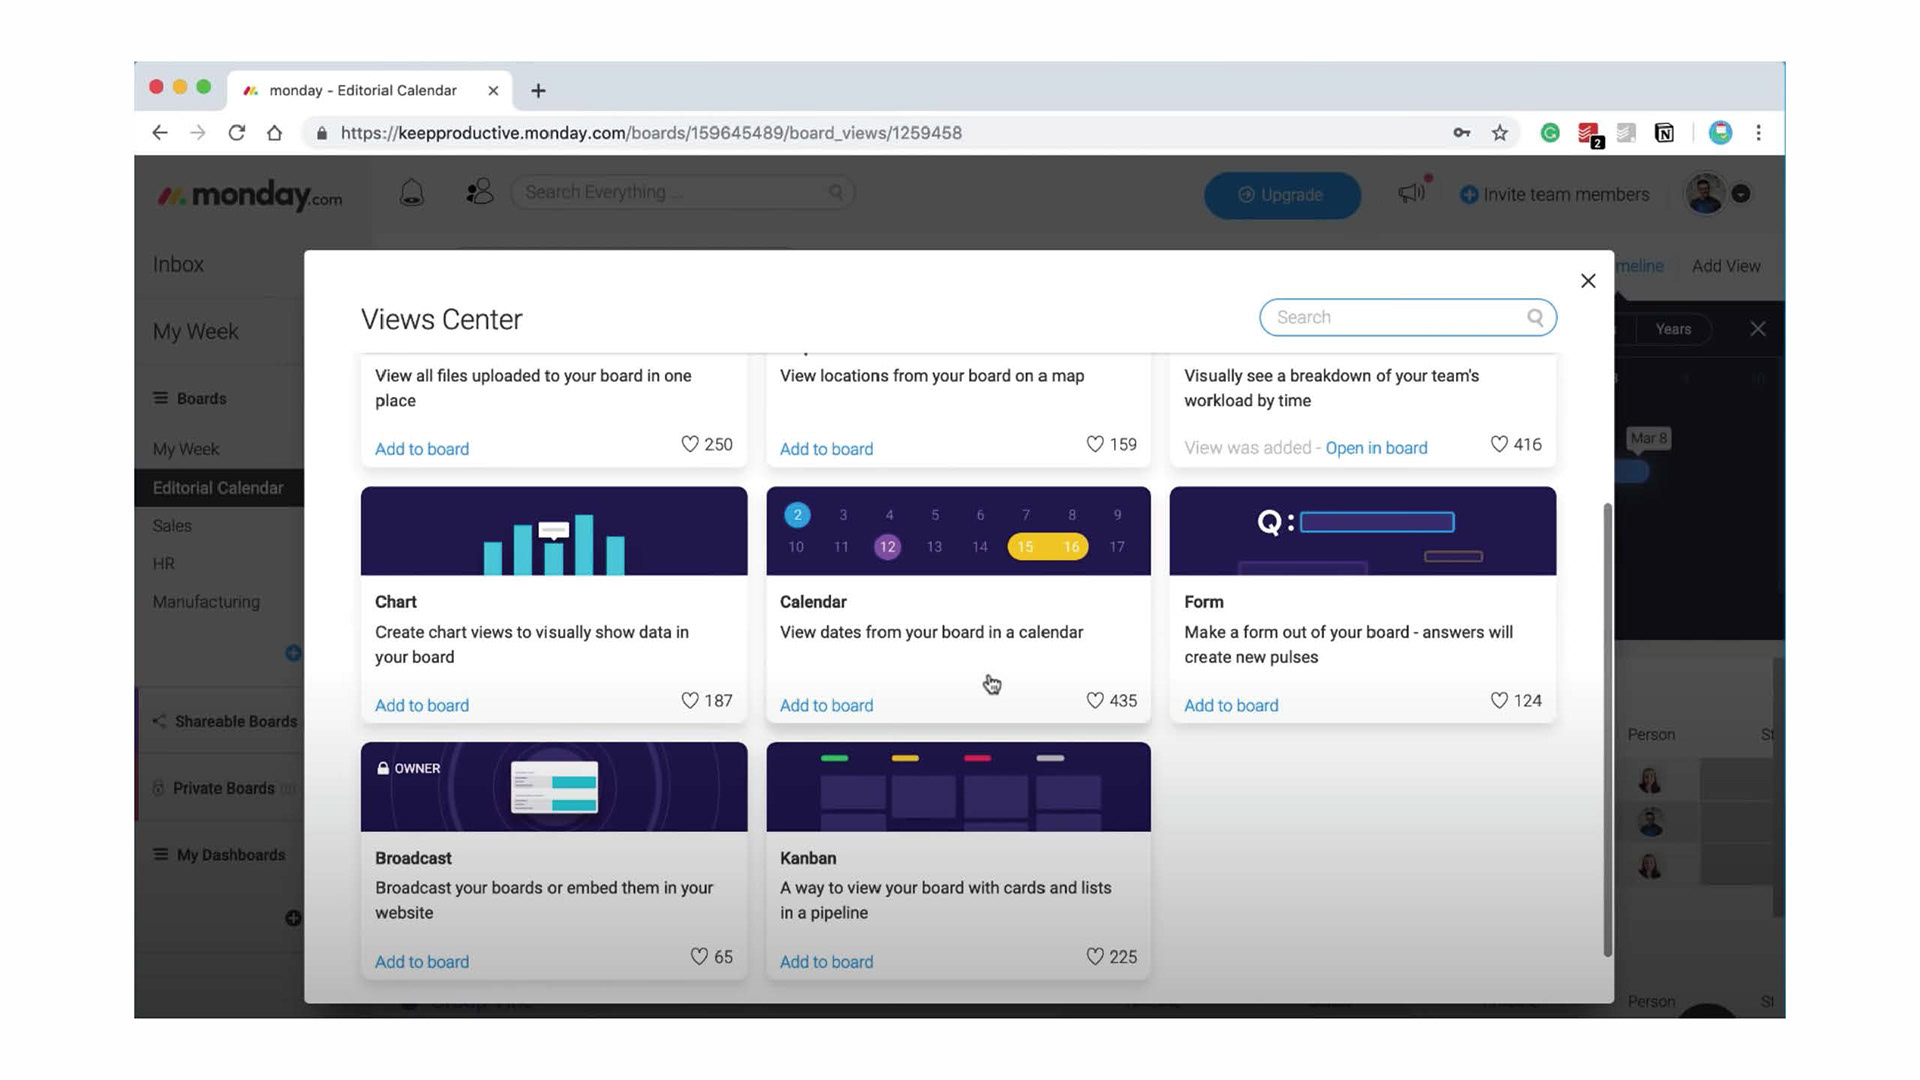Screen dimensions: 1920x1080
Task: Like the workload view with 416 likes
Action: [1499, 444]
